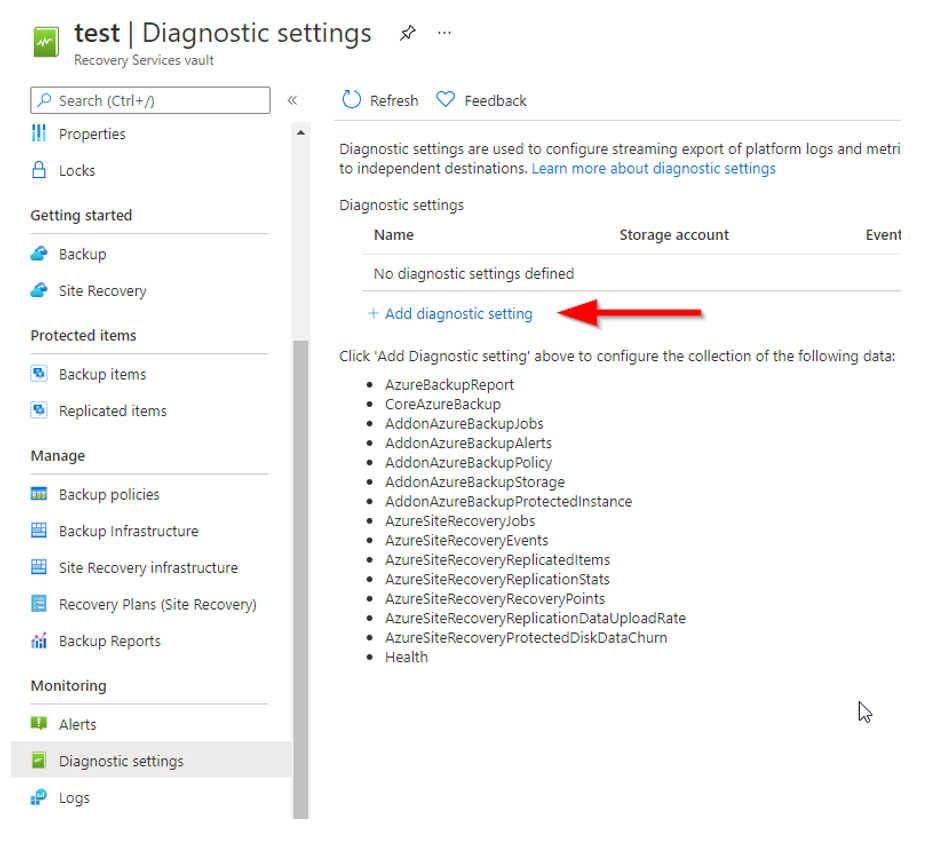The height and width of the screenshot is (841, 925).
Task: Open Logs under Monitoring
Action: [x=74, y=799]
